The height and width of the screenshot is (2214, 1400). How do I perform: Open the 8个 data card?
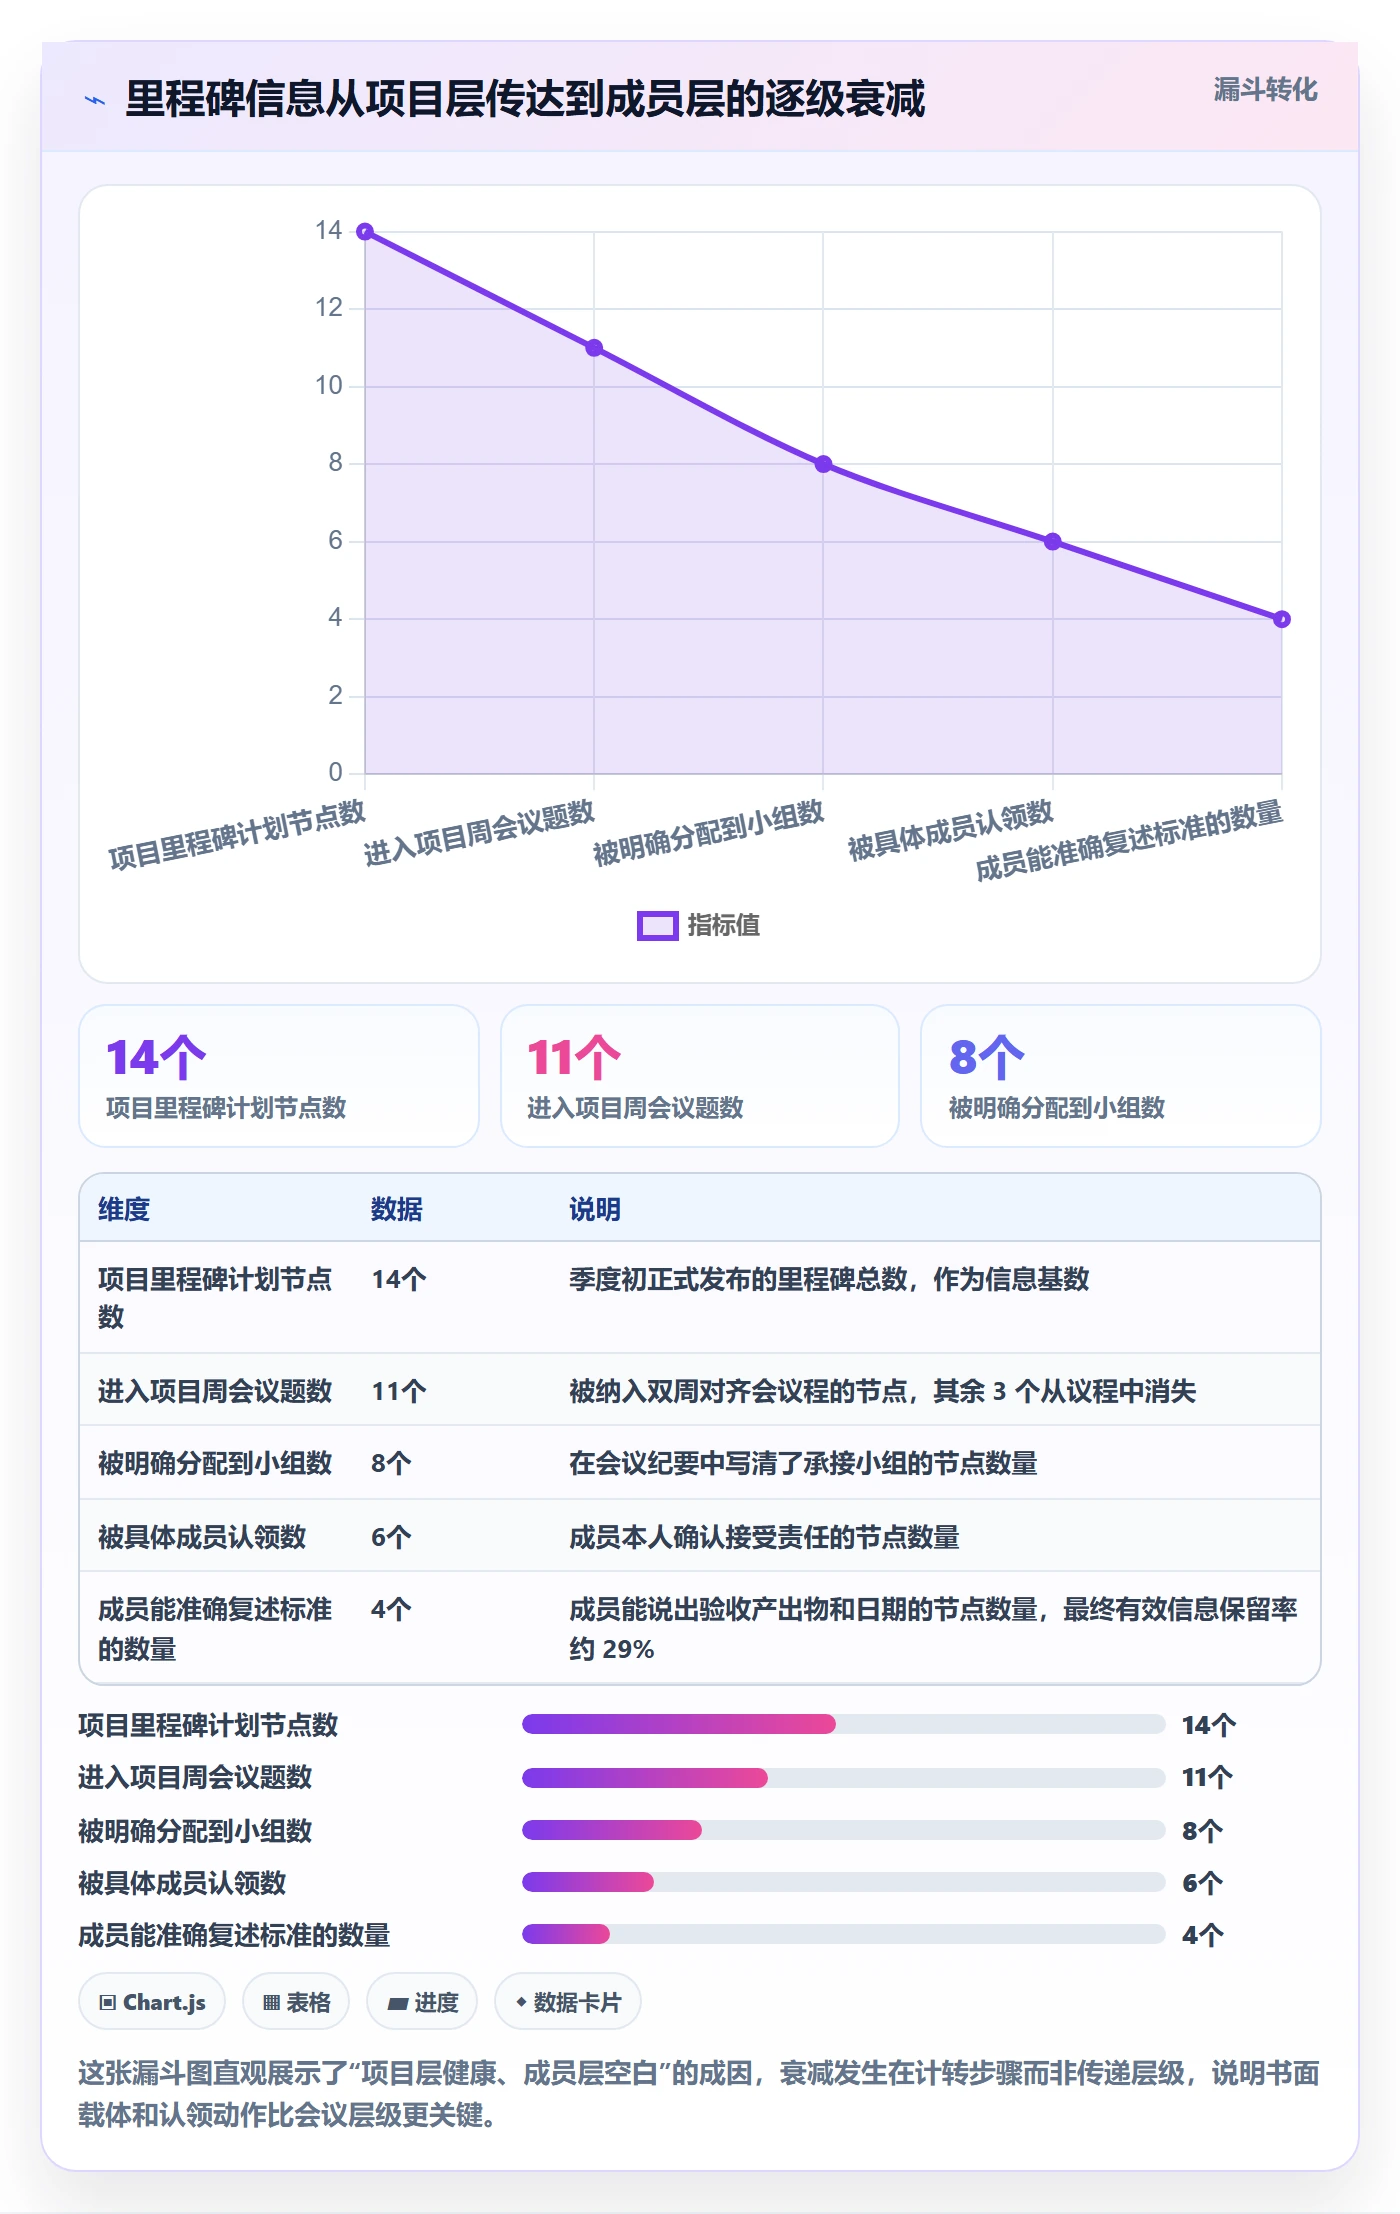pyautogui.click(x=1121, y=1076)
